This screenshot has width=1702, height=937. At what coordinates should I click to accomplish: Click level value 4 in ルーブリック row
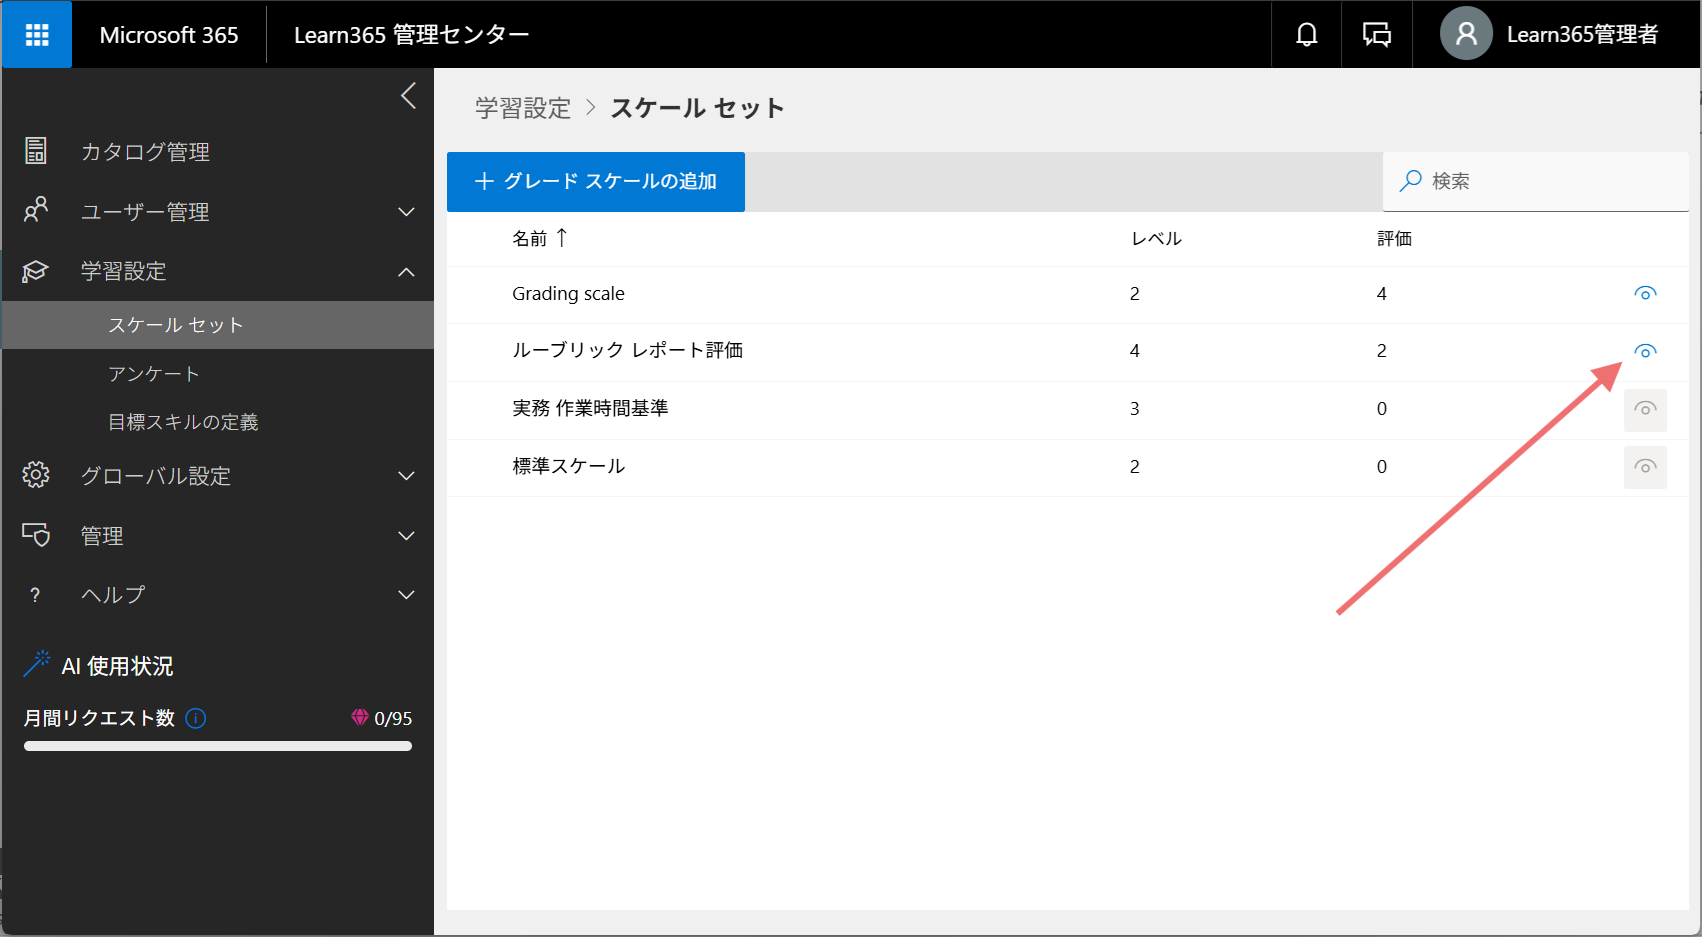(1135, 351)
